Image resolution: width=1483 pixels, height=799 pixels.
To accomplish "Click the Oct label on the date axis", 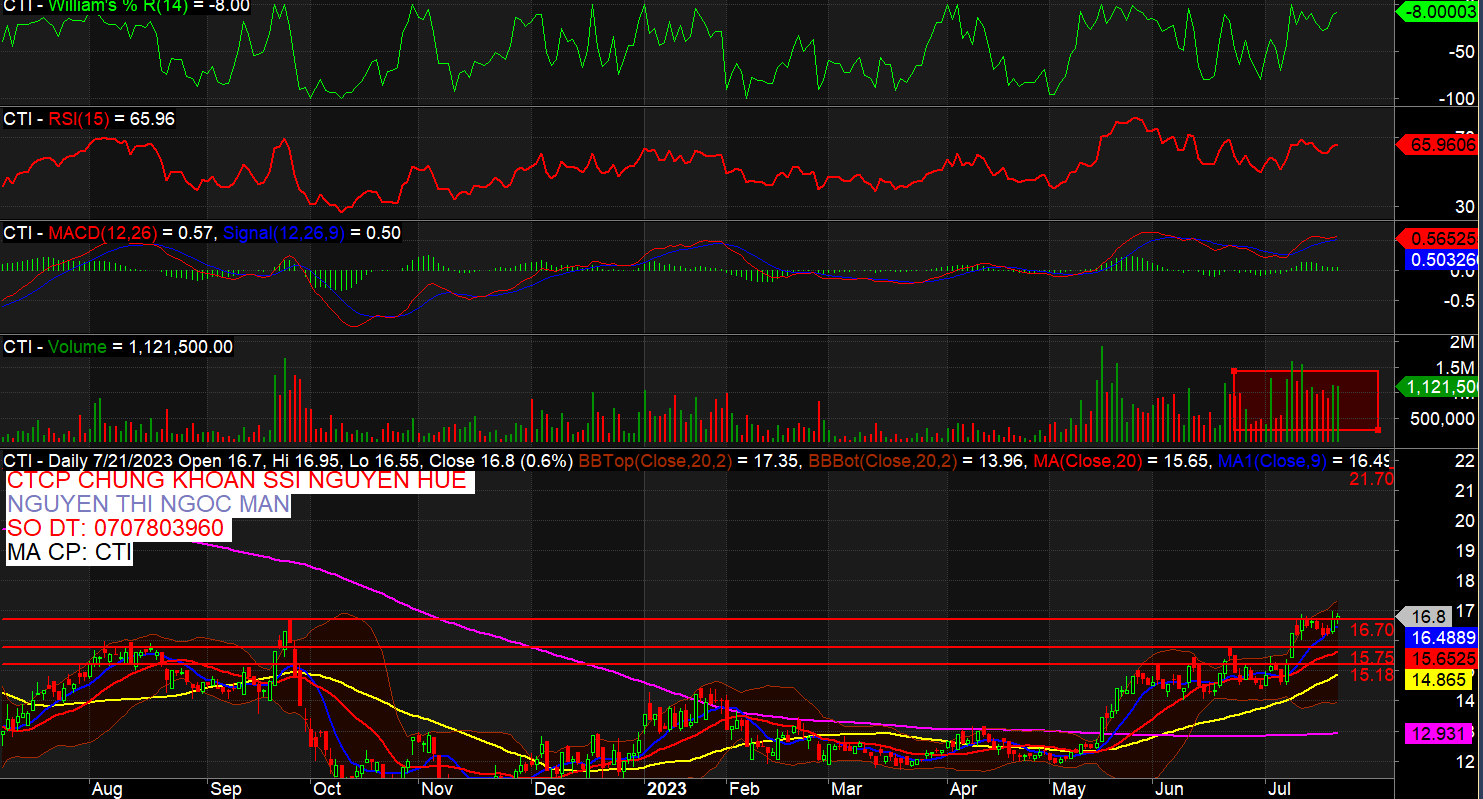I will pos(326,788).
